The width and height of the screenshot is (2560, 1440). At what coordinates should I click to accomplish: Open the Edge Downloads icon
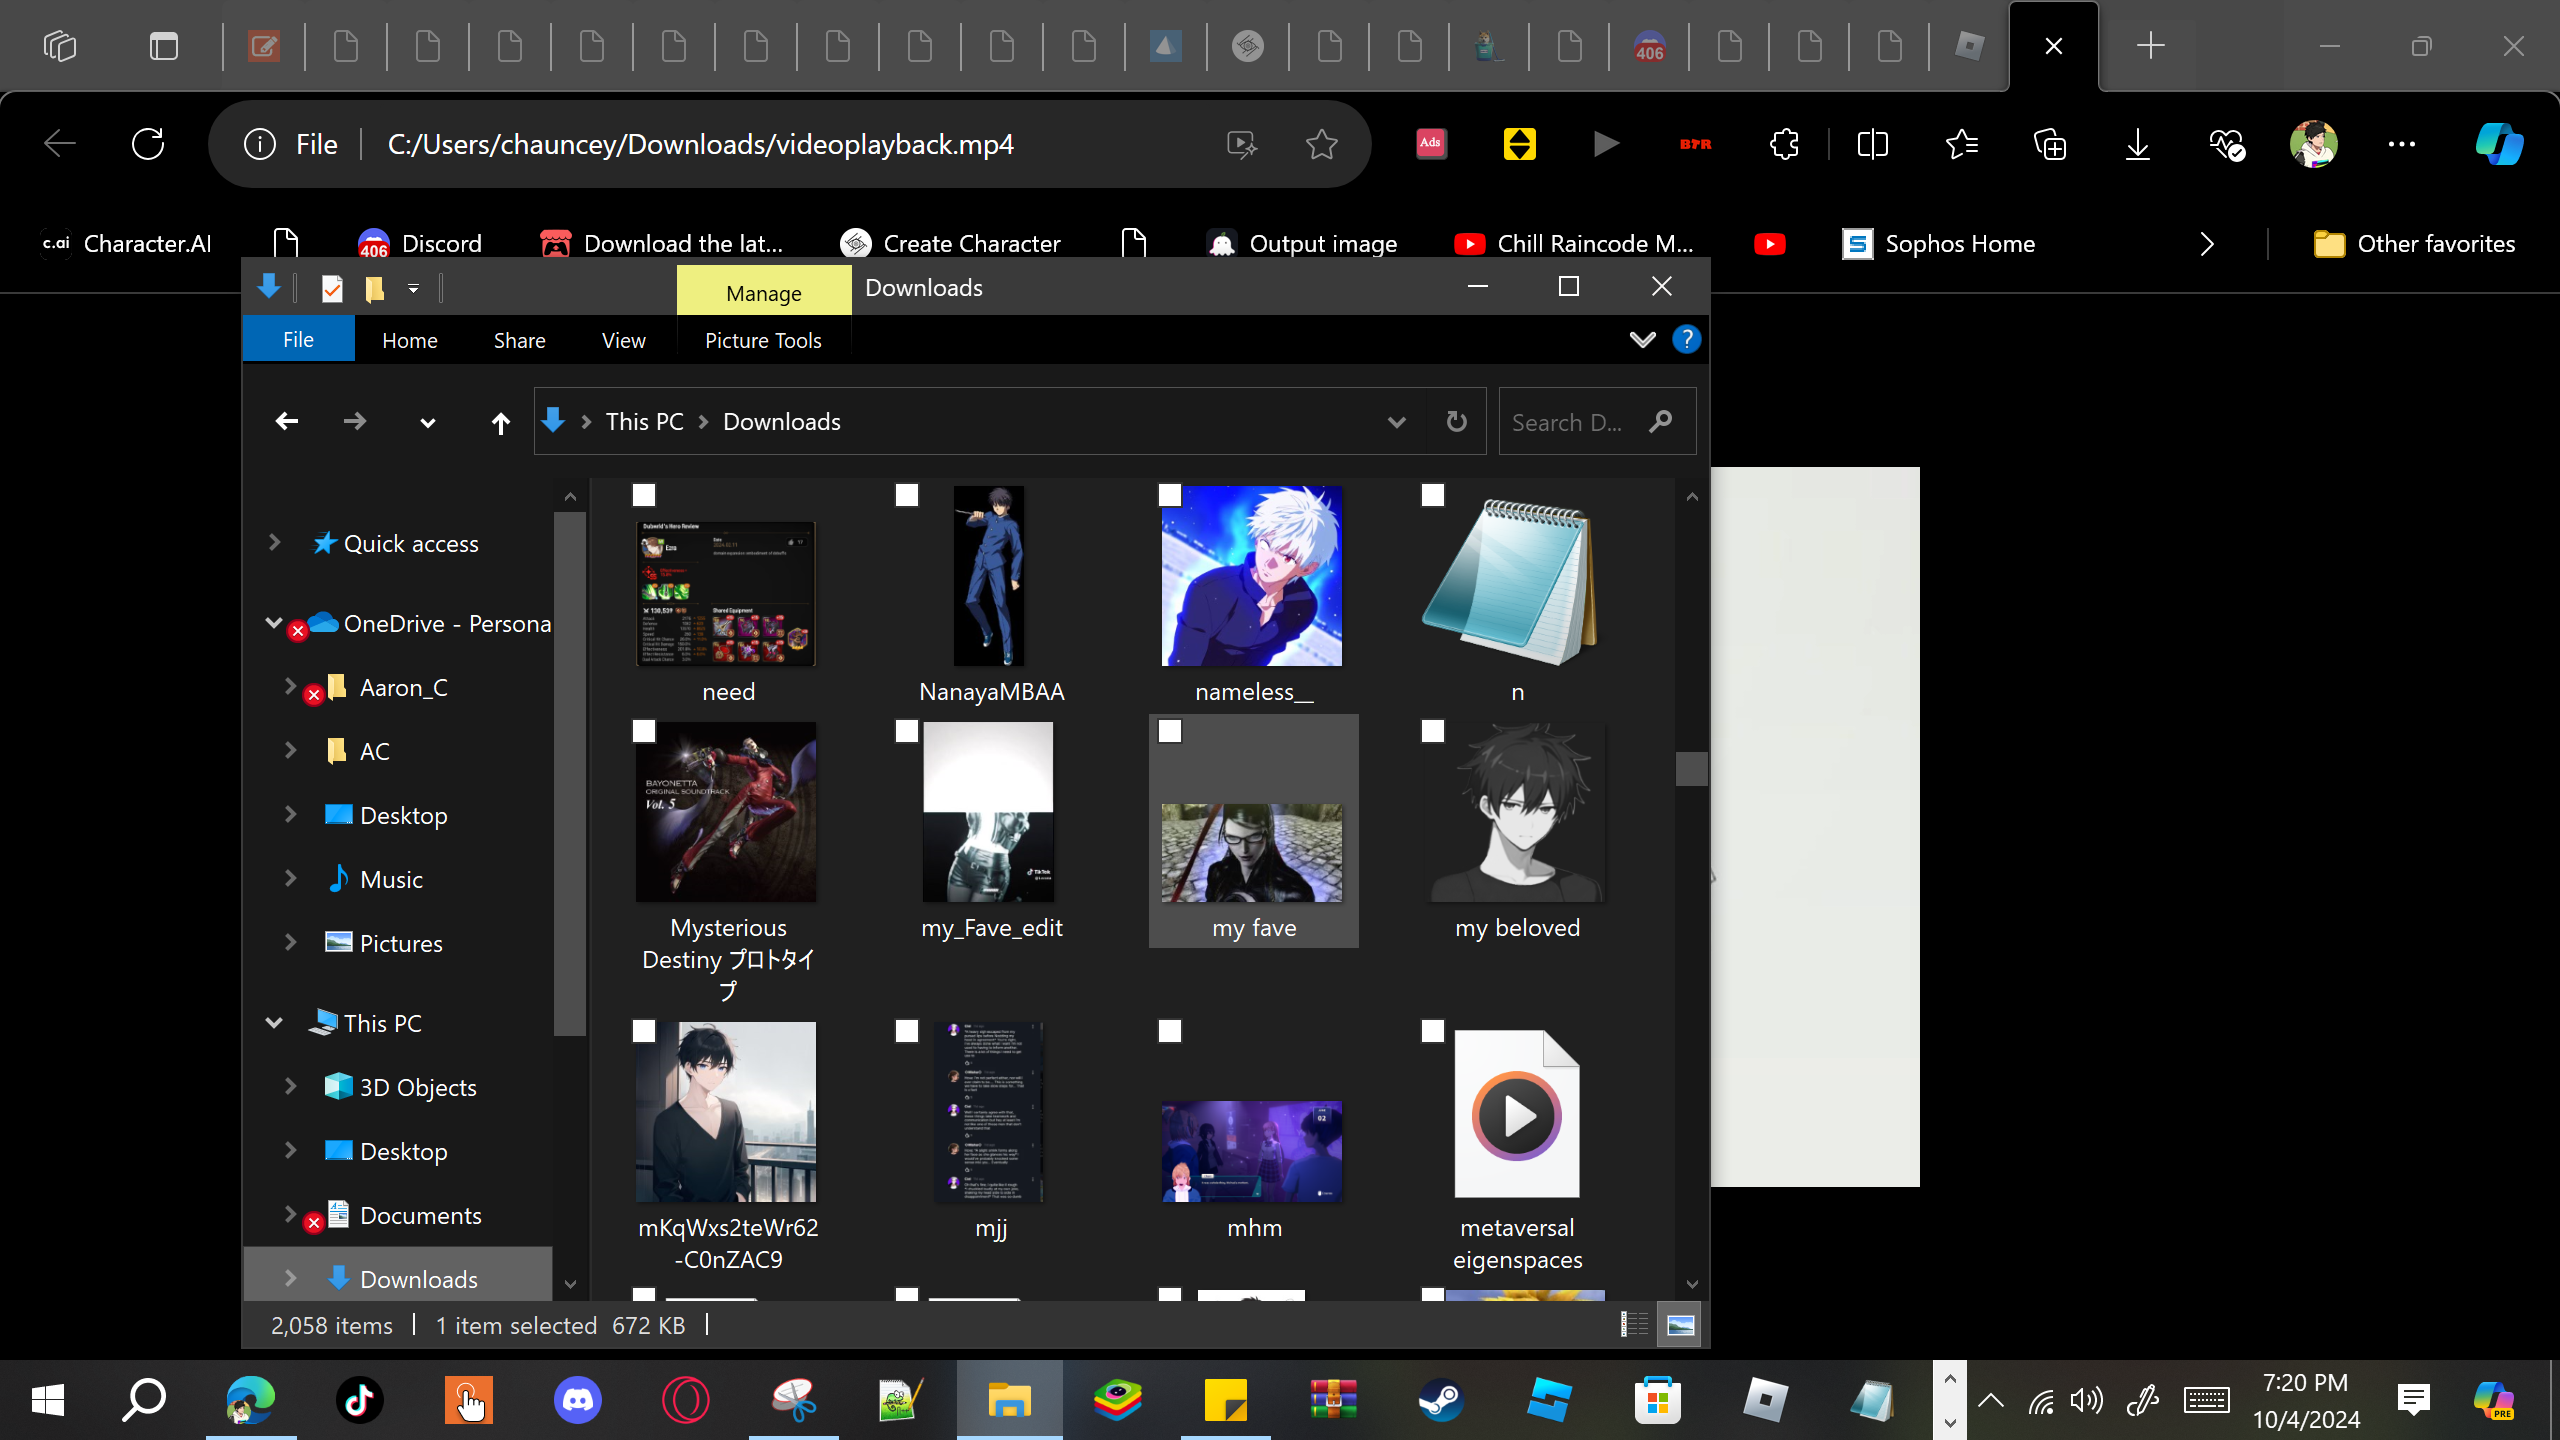click(2138, 144)
